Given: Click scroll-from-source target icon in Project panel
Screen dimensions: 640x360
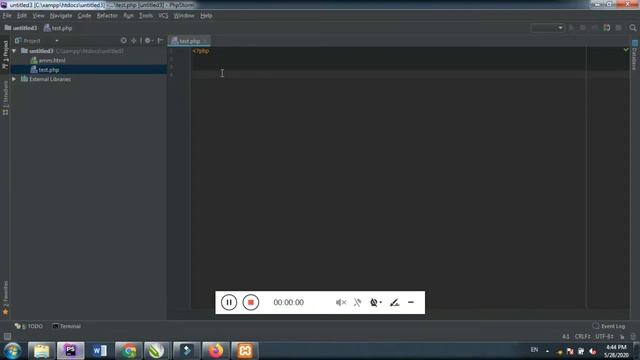Looking at the screenshot, I should point(124,40).
